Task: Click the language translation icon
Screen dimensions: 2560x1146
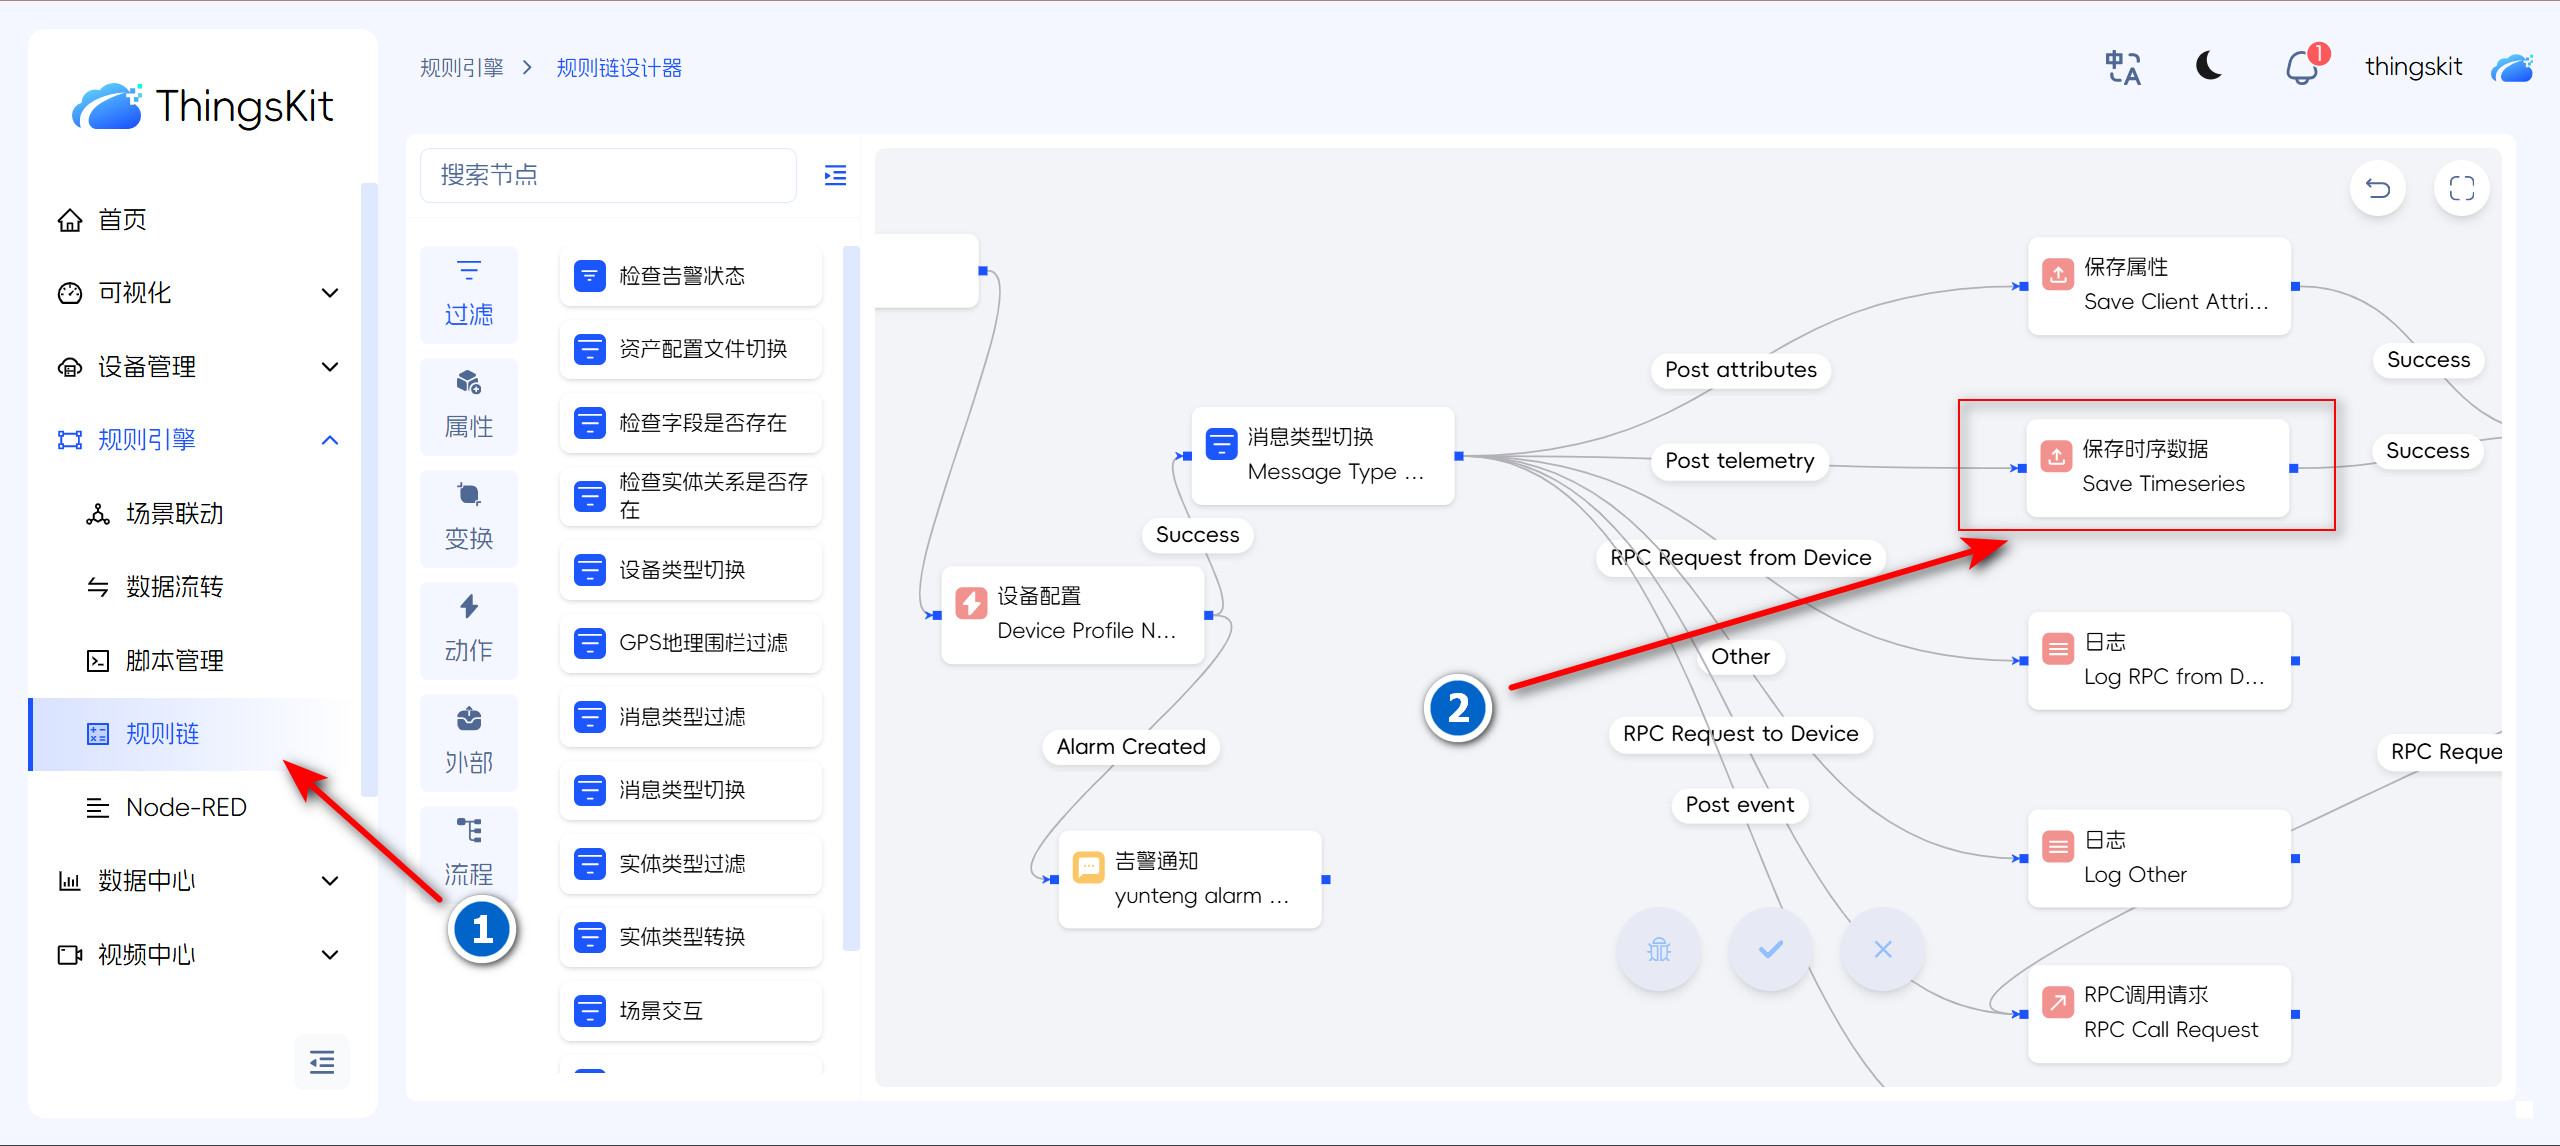Action: (x=2122, y=68)
